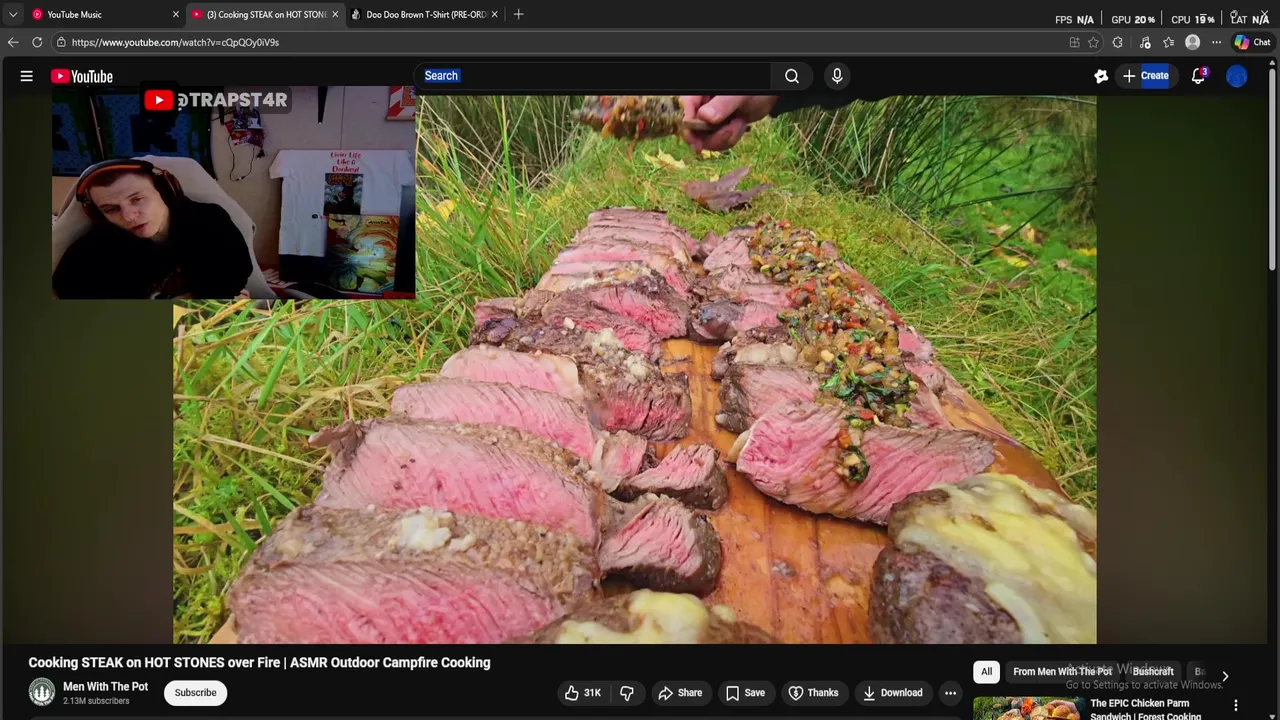Click the sparkle icon left of Create
Viewport: 1280px width, 720px height.
[1101, 76]
